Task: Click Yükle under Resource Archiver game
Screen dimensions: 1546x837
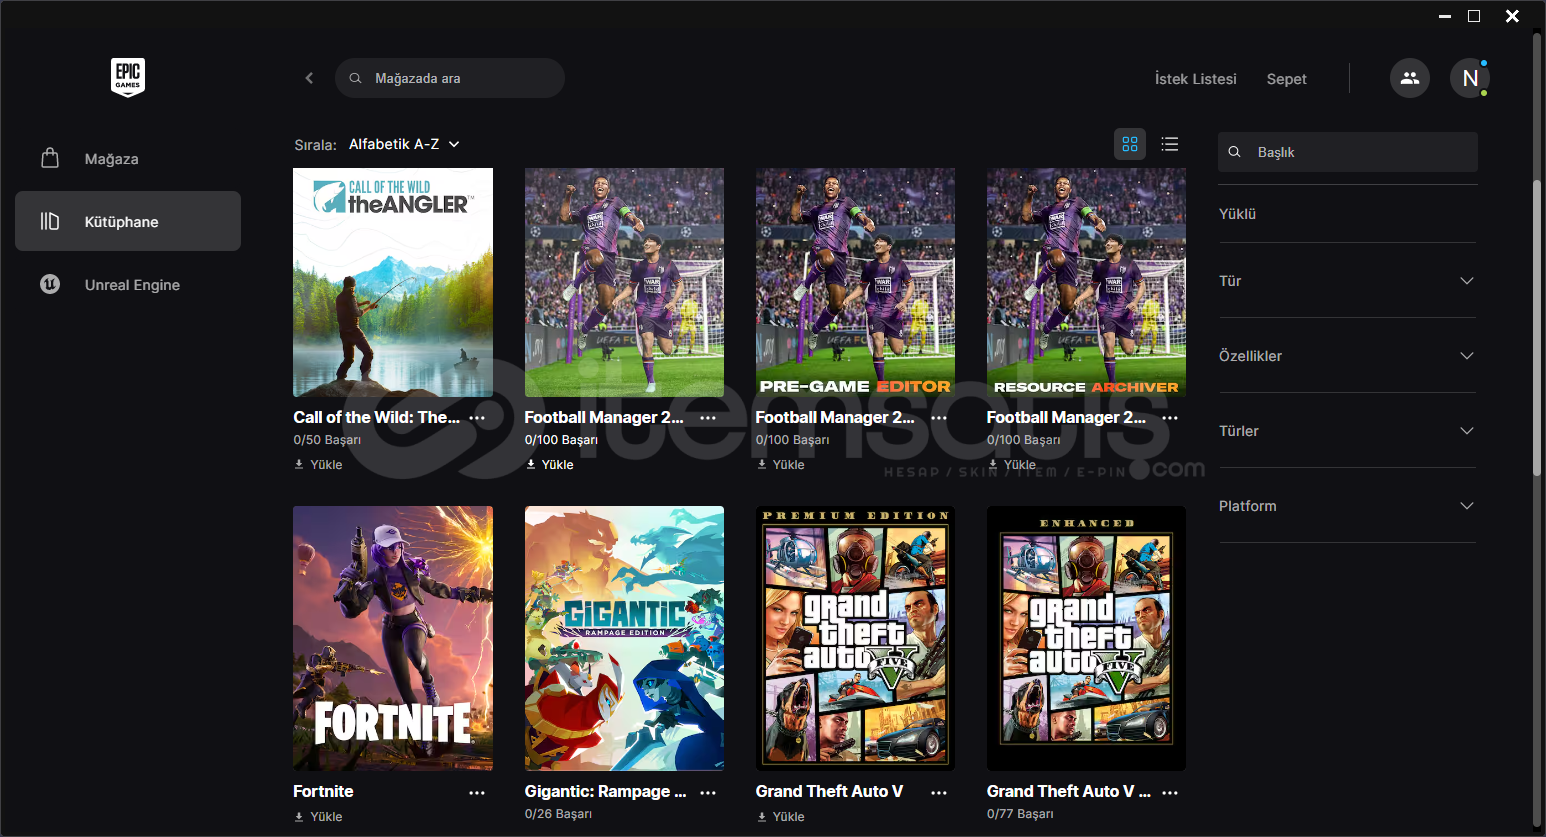Action: pos(1012,464)
